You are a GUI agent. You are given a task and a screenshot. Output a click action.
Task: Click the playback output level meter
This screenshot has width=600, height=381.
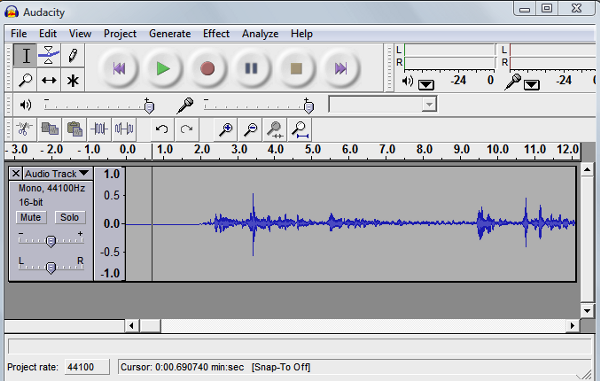(x=450, y=56)
